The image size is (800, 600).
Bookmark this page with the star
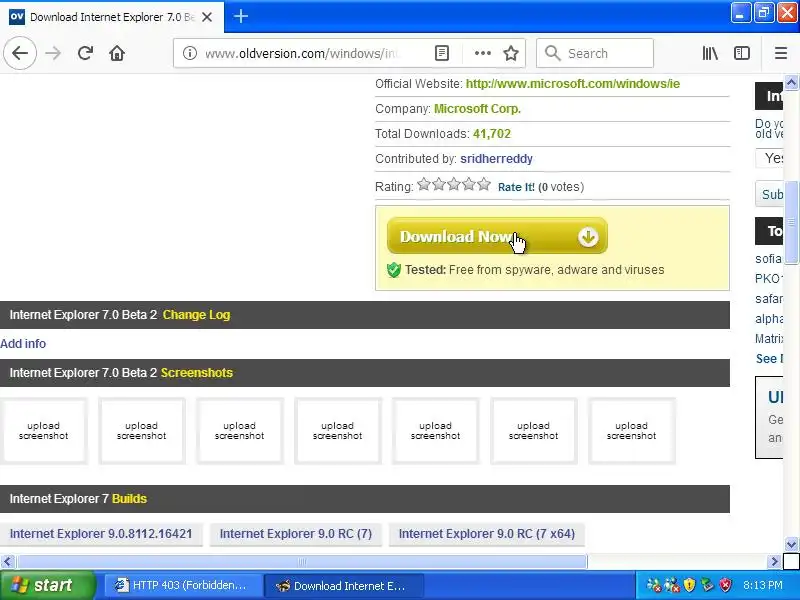[511, 53]
